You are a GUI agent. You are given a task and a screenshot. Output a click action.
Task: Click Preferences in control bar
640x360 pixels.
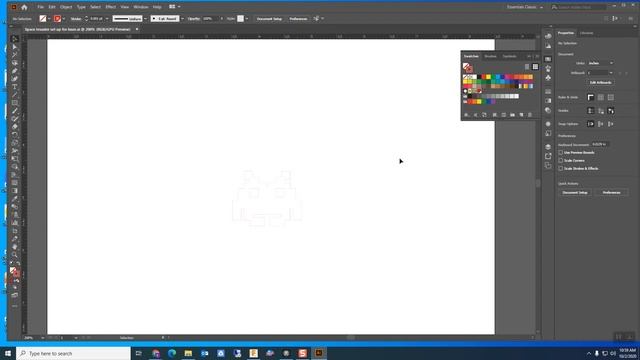[x=298, y=19]
